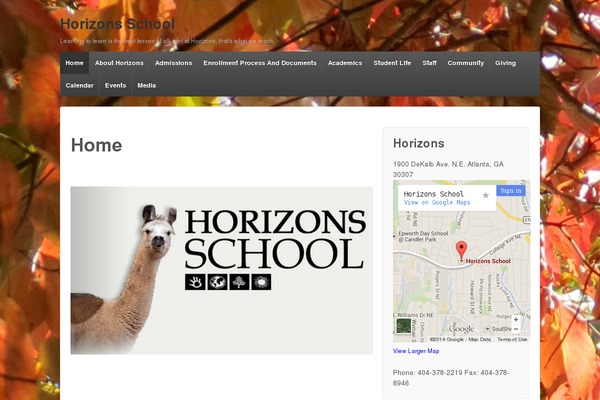Image resolution: width=600 pixels, height=400 pixels.
Task: Click the 1900 DeKalb Ave address text
Action: click(448, 169)
